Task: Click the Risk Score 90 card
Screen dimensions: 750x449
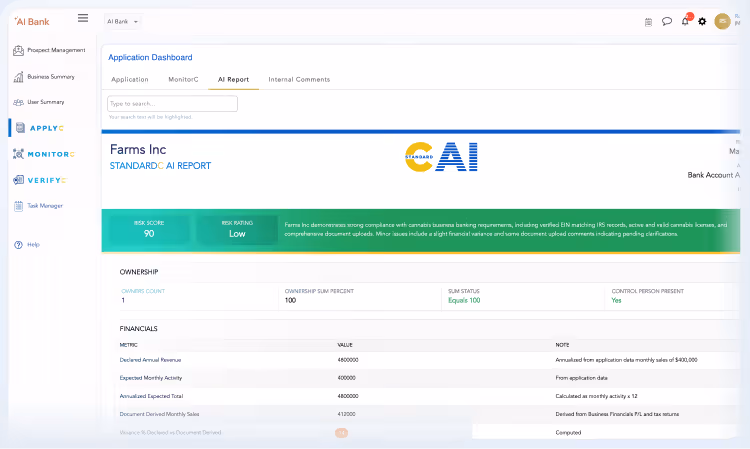Action: pos(149,230)
